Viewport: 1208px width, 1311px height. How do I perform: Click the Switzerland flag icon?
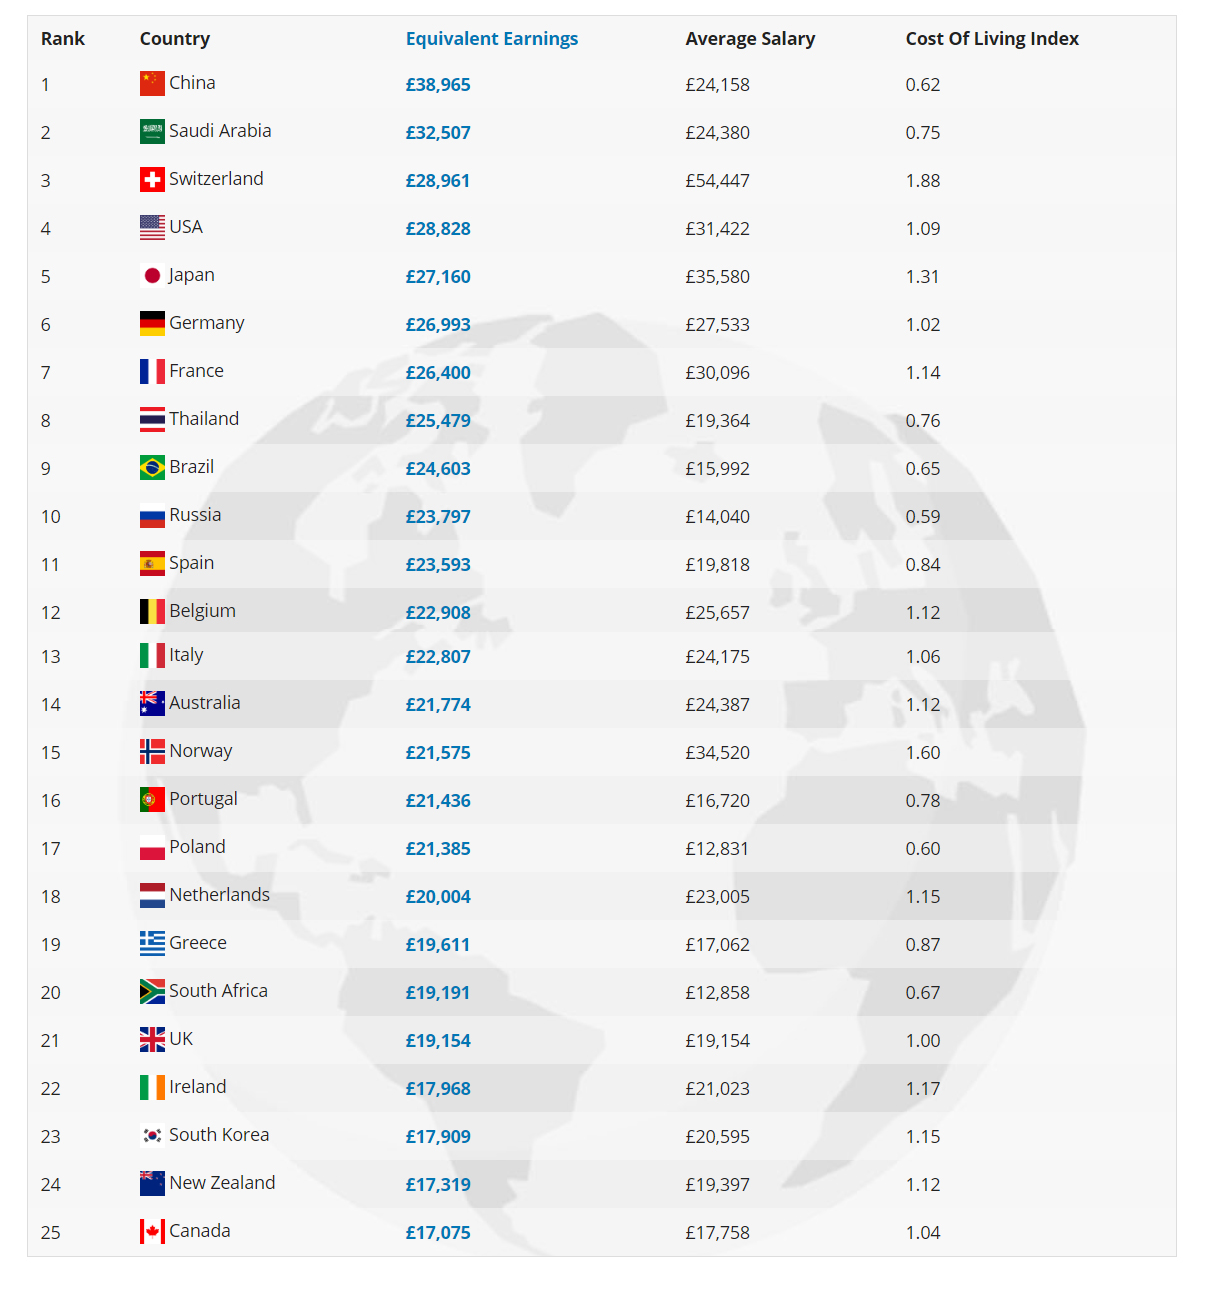(152, 179)
